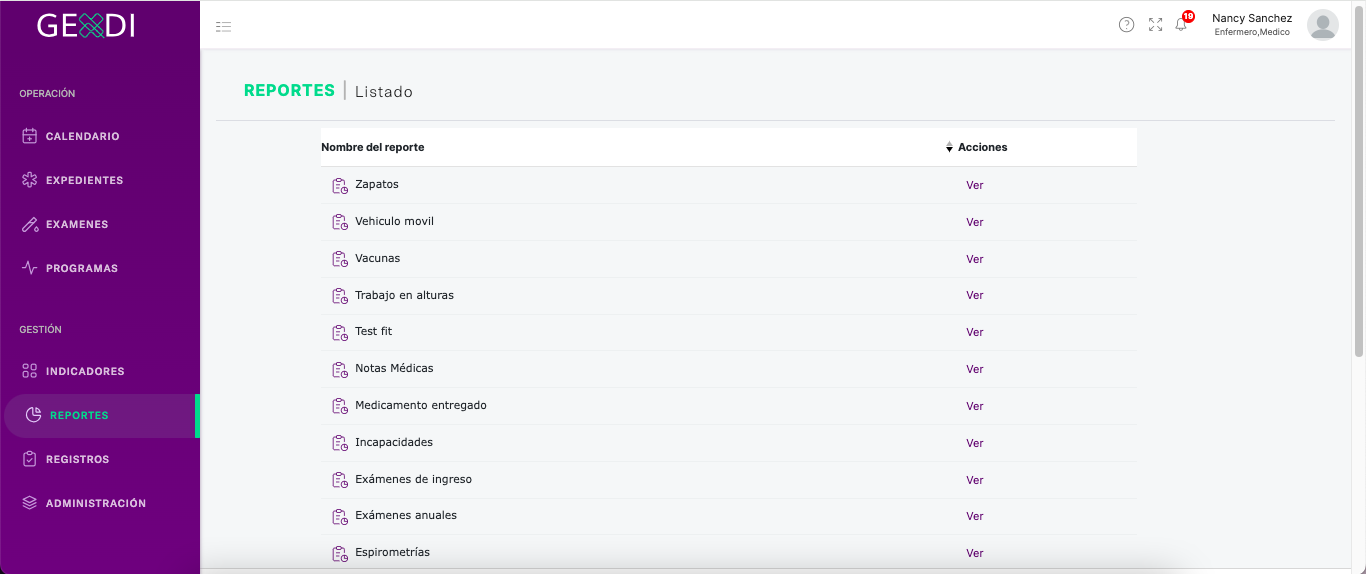Click the report icon beside Espirometrías

[340, 553]
